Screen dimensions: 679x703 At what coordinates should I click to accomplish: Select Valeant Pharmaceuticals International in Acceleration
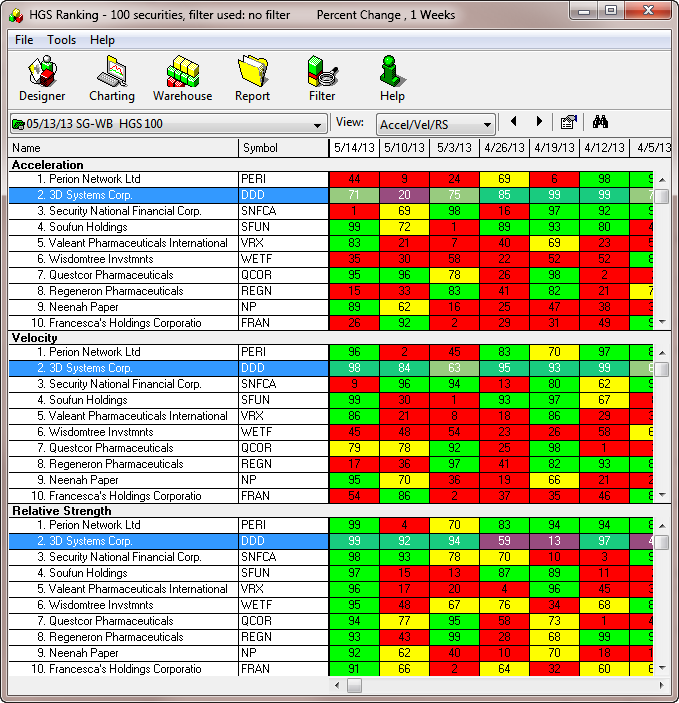click(x=123, y=243)
